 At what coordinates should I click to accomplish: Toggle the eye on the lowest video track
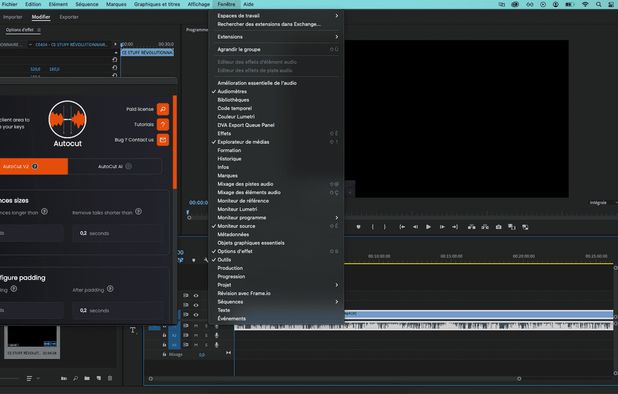click(195, 315)
